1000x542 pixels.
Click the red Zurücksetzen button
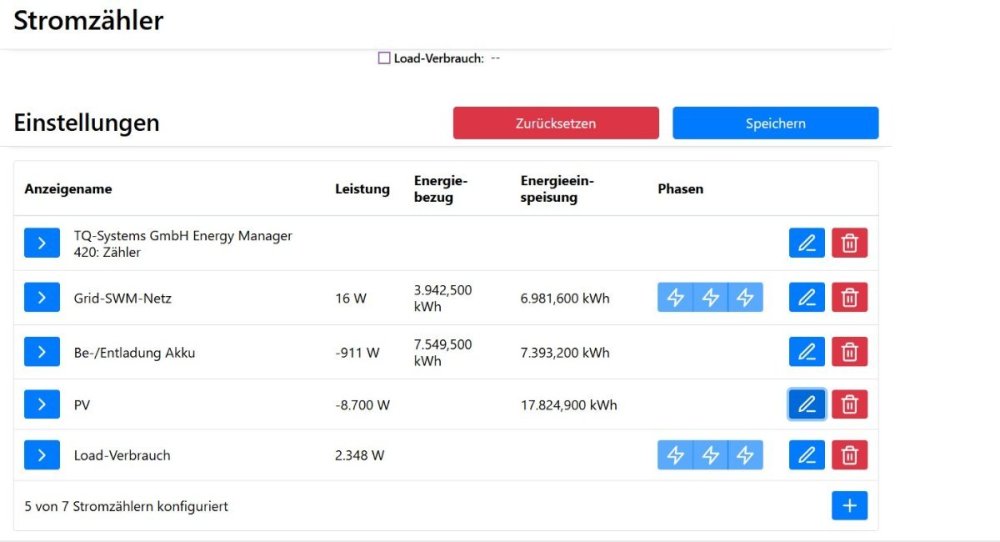(555, 123)
